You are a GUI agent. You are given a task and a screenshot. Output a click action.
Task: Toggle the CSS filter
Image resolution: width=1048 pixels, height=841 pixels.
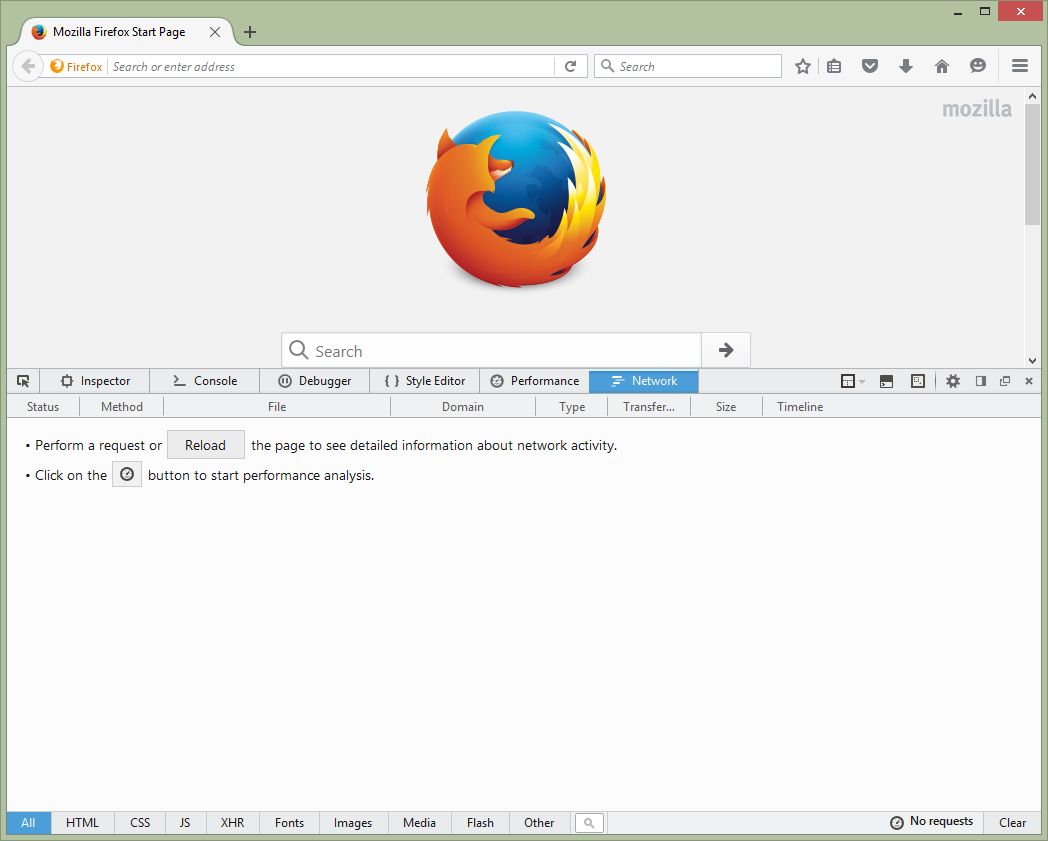(x=140, y=823)
